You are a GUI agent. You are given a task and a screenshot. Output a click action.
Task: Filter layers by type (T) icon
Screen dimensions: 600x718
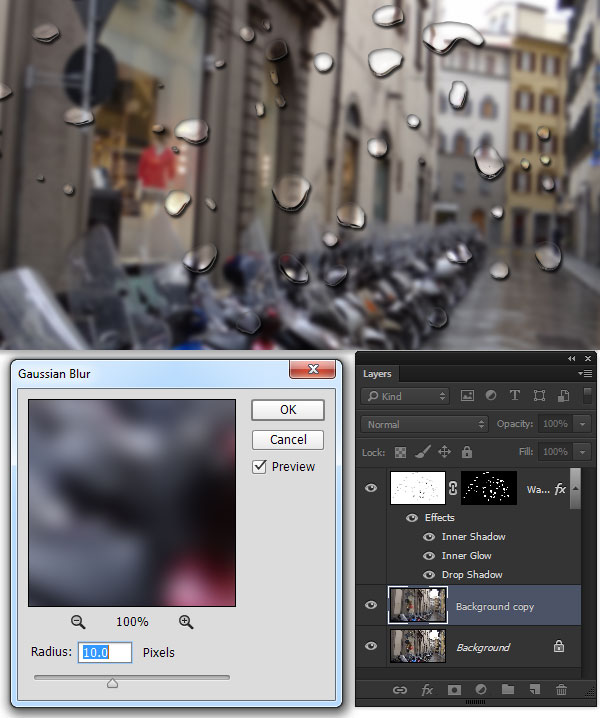[515, 397]
